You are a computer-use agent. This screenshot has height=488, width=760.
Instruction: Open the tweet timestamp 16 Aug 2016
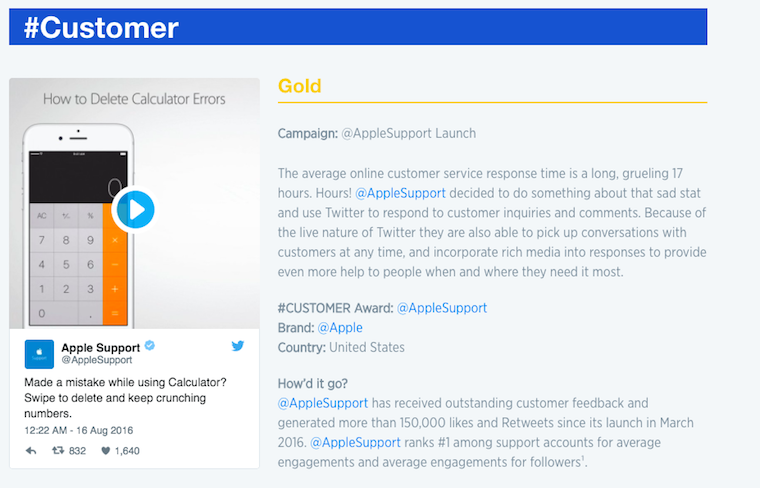click(79, 430)
